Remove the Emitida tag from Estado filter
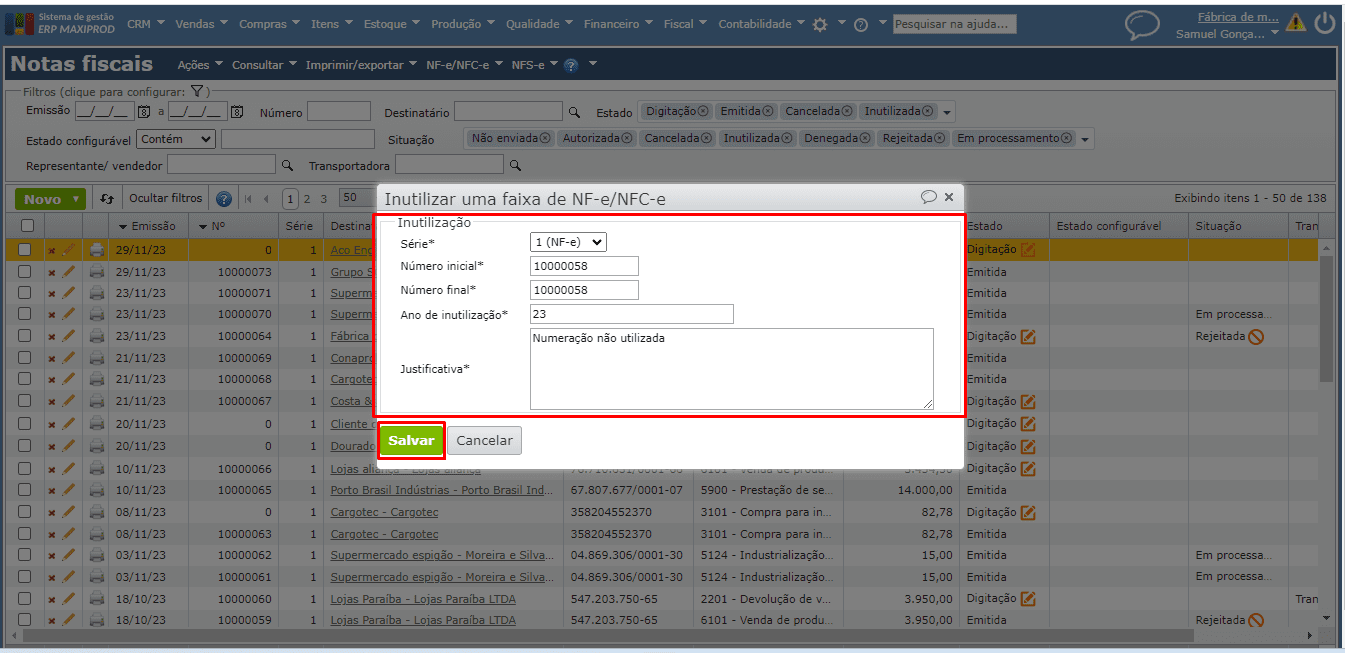1345x653 pixels. [768, 111]
